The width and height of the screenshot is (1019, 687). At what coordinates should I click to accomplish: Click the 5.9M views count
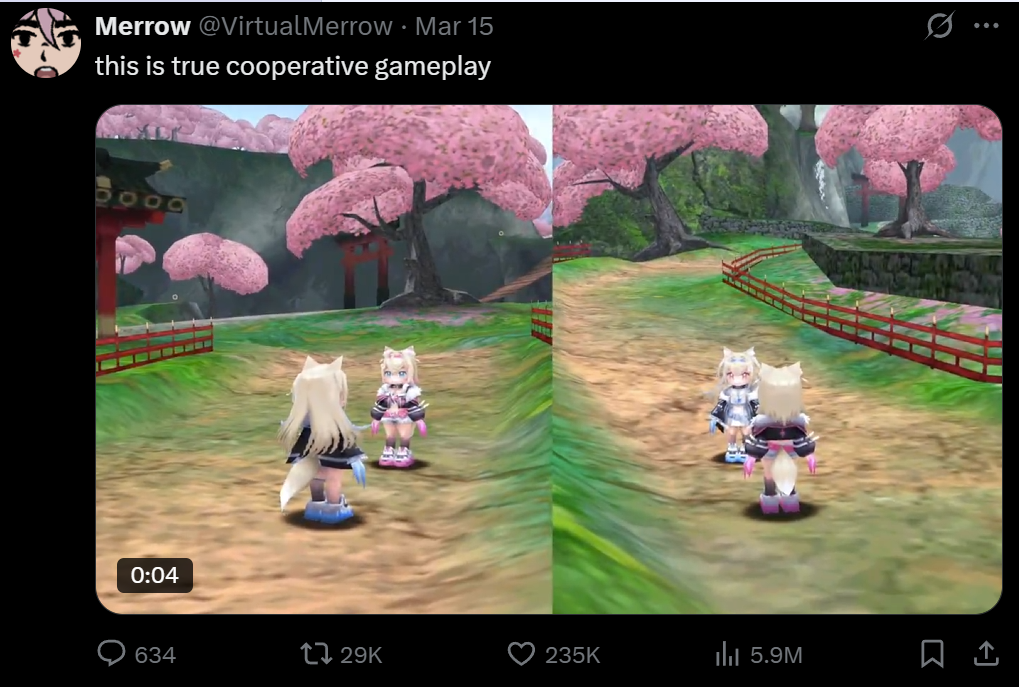tap(776, 655)
